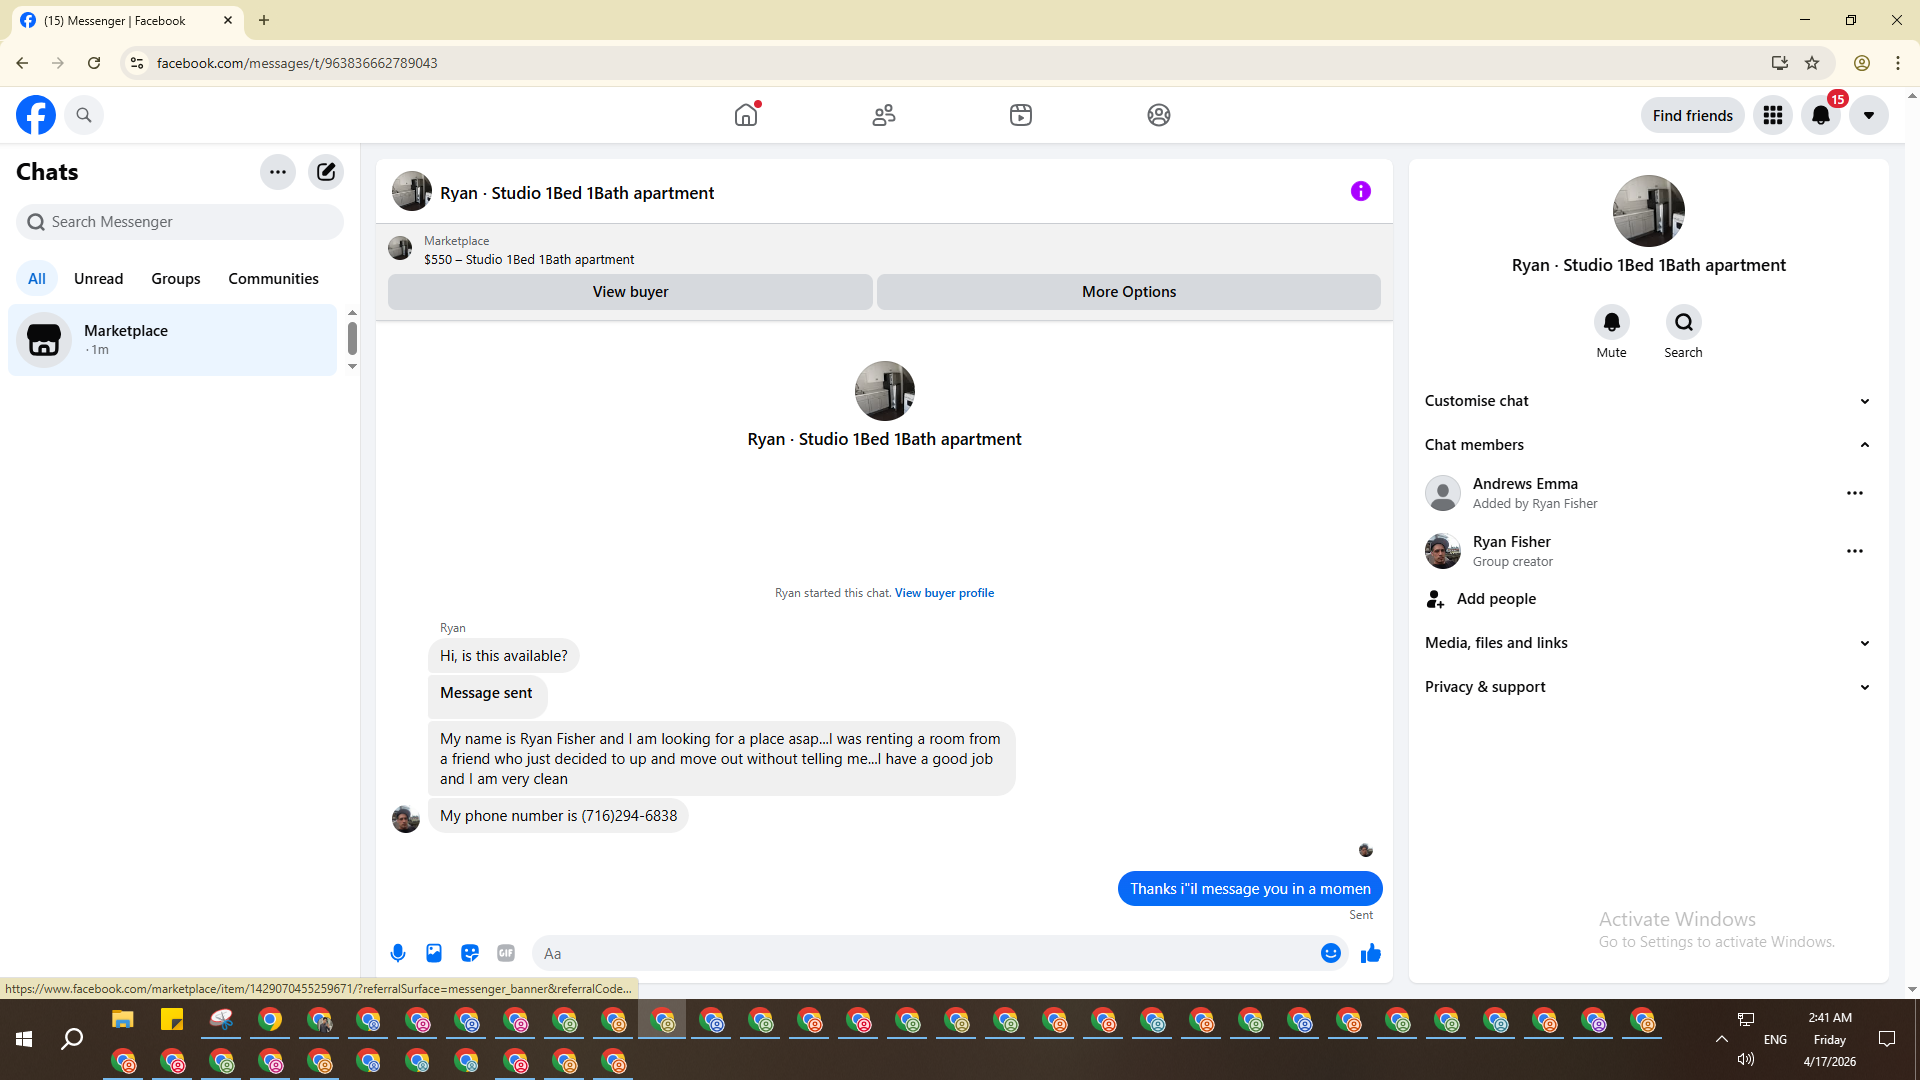Image resolution: width=1920 pixels, height=1080 pixels.
Task: Click the voice clip microphone icon
Action: tap(398, 953)
